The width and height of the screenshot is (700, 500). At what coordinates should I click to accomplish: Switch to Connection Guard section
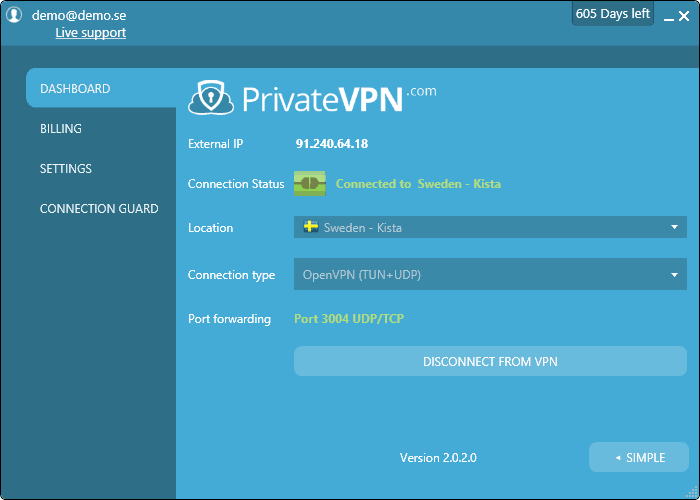click(x=99, y=209)
